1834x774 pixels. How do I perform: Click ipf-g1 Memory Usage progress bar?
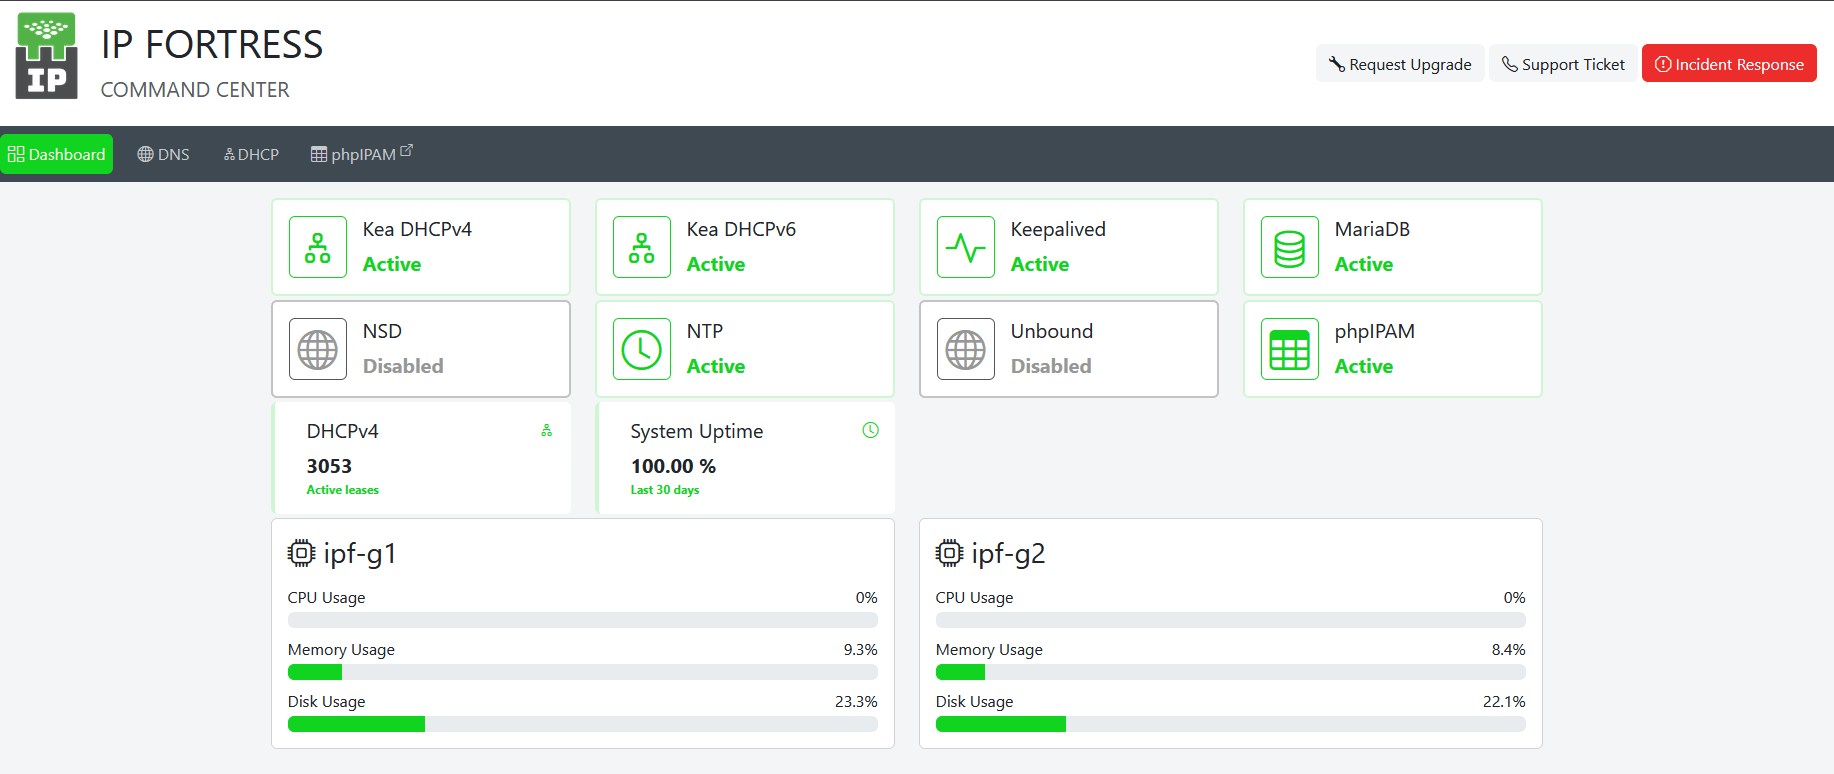[x=583, y=672]
